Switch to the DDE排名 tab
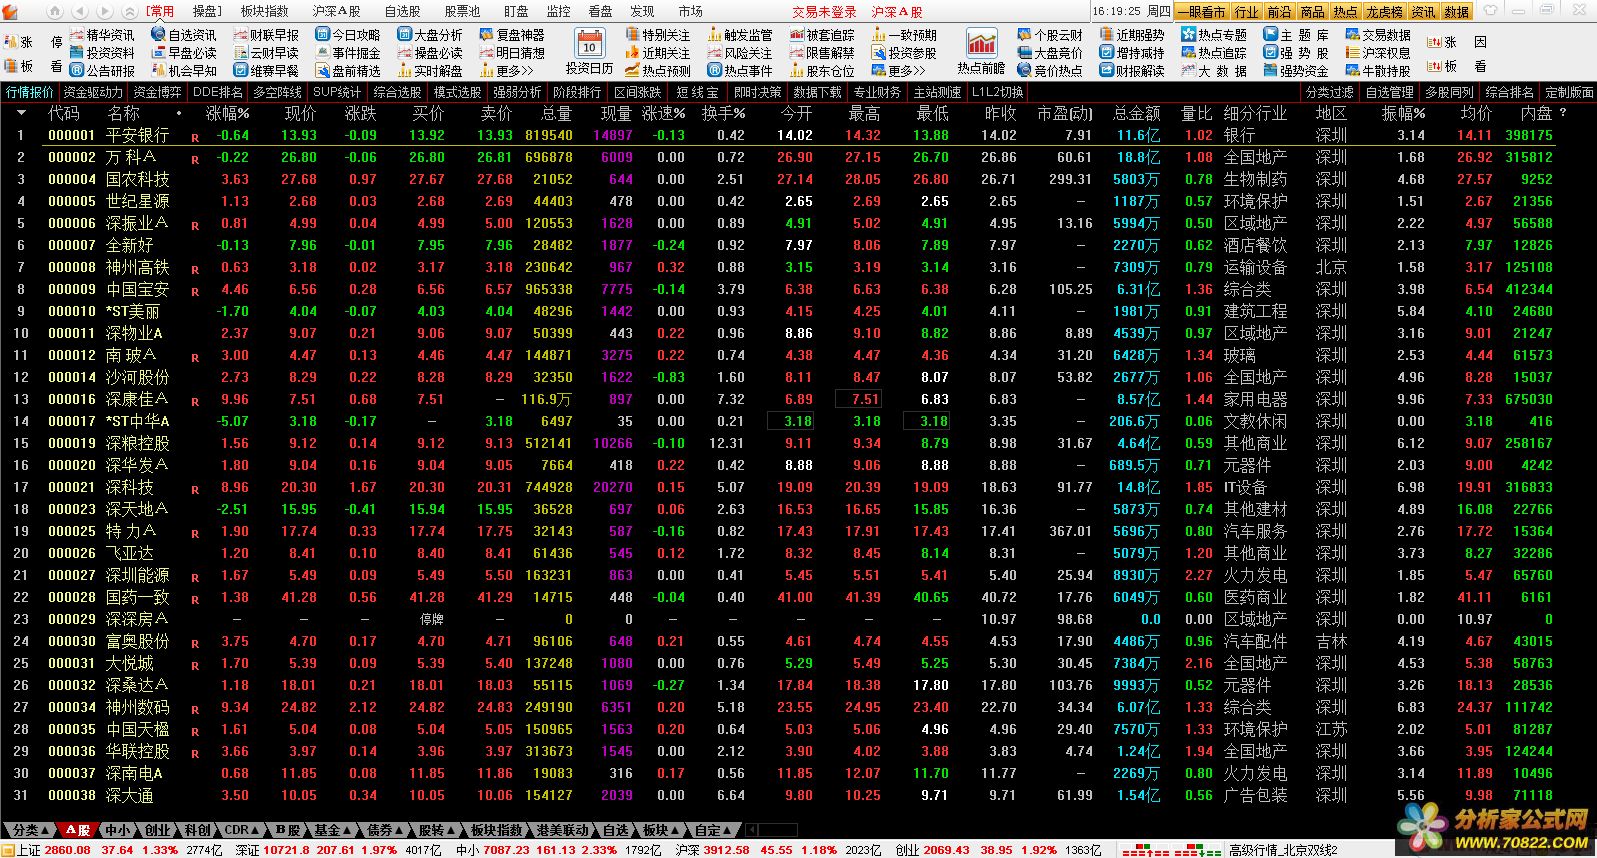The width and height of the screenshot is (1597, 858). 217,92
